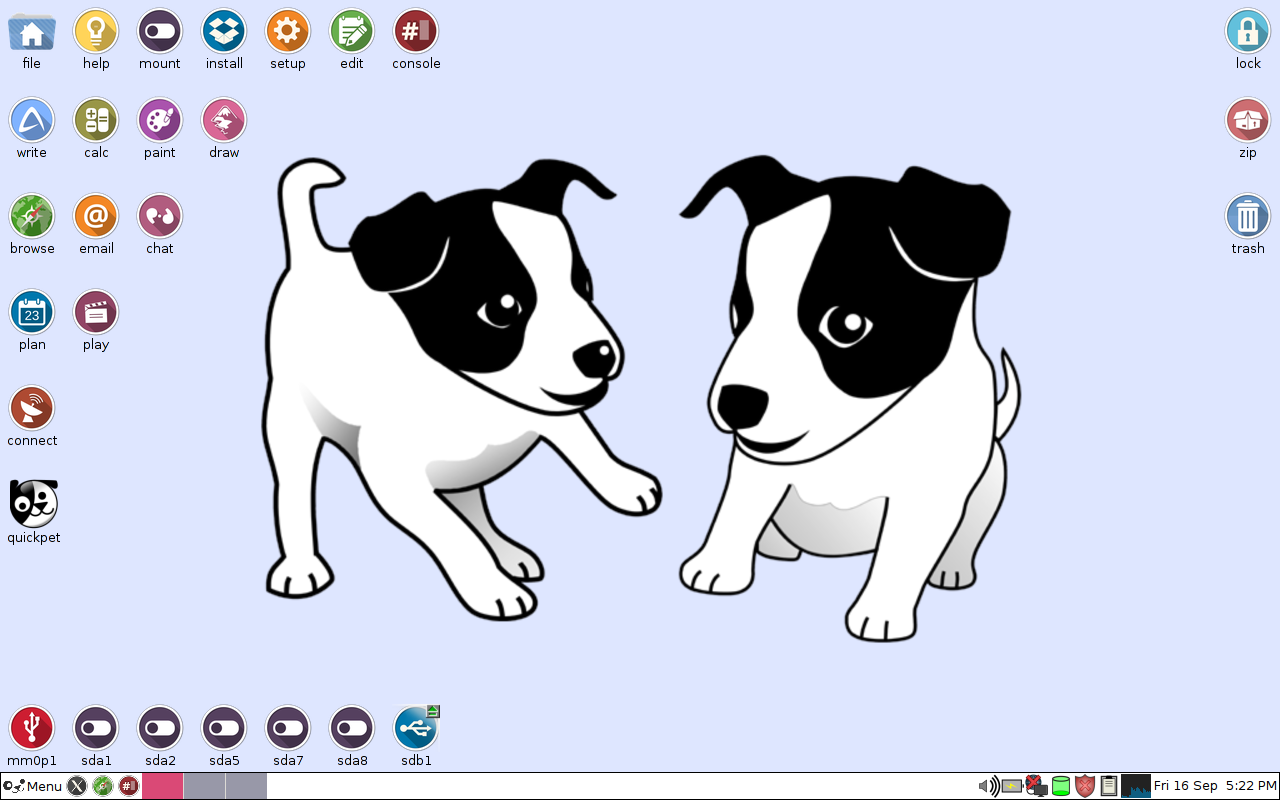Screen dimensions: 1280x800
Task: Launch the paint application
Action: [160, 121]
